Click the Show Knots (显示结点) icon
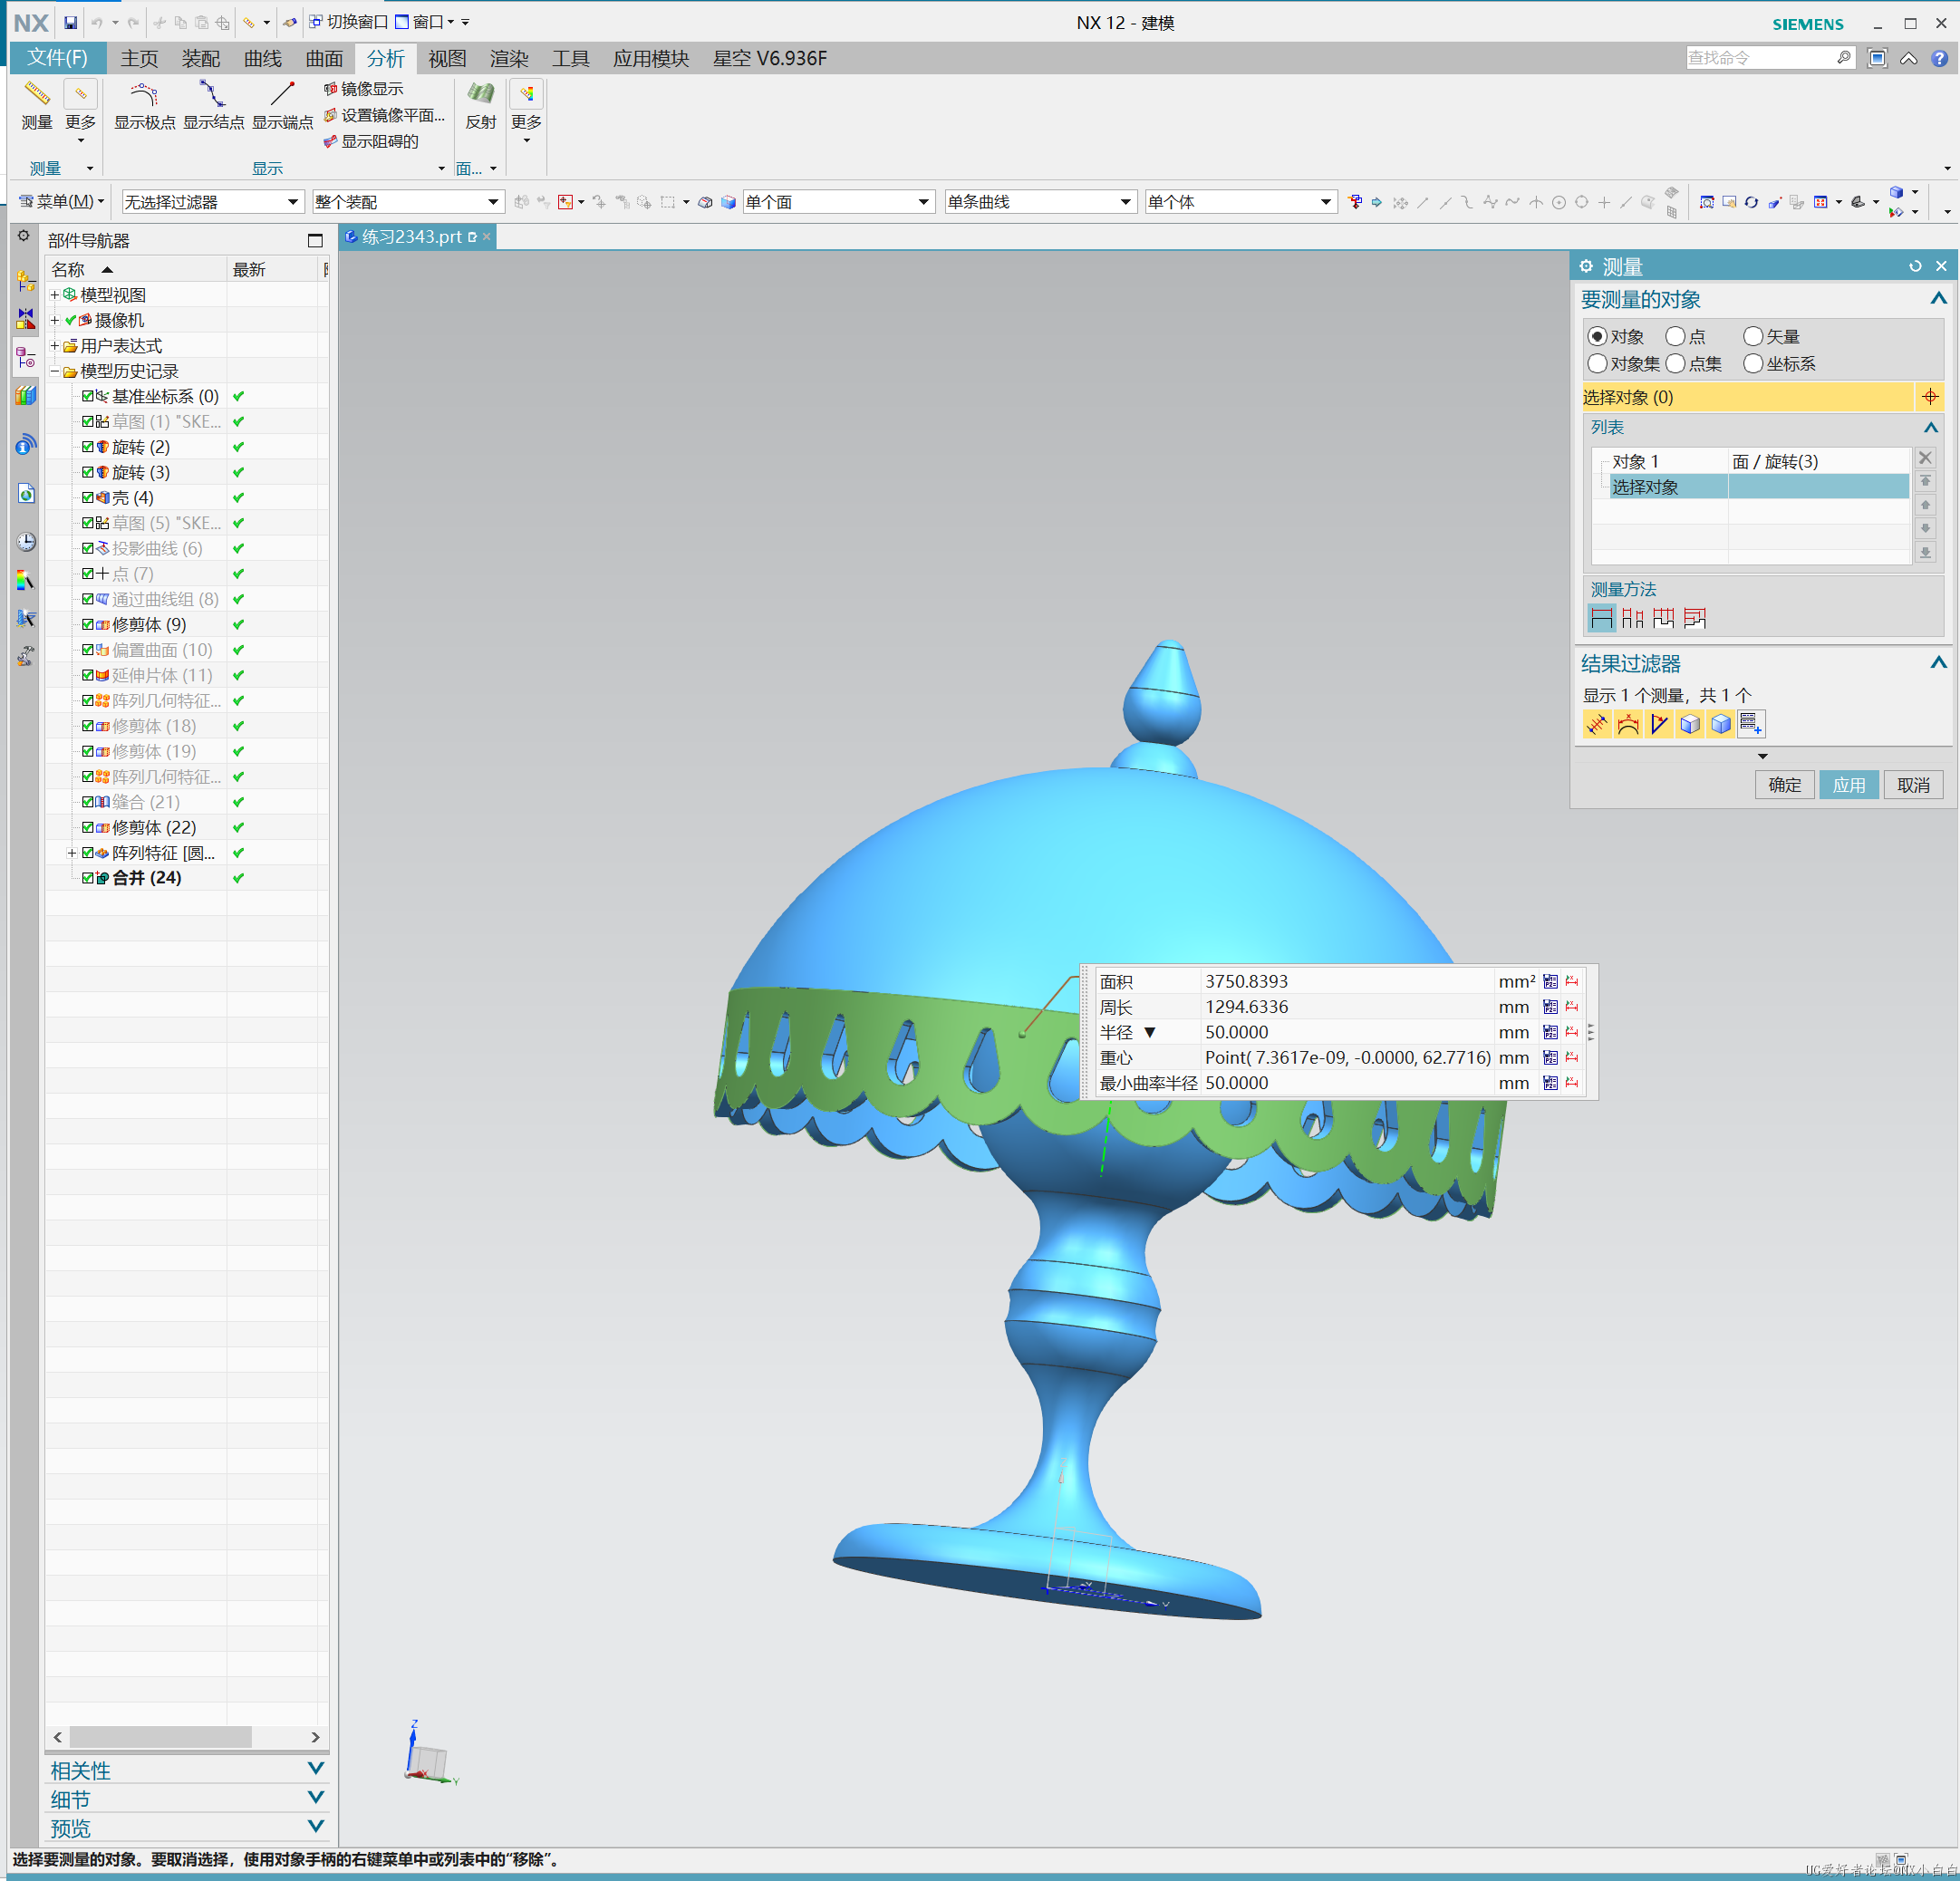 [212, 95]
